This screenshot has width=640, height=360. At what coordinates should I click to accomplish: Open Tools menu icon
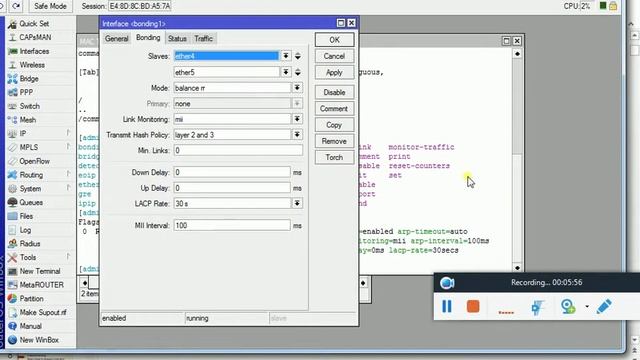tap(13, 257)
